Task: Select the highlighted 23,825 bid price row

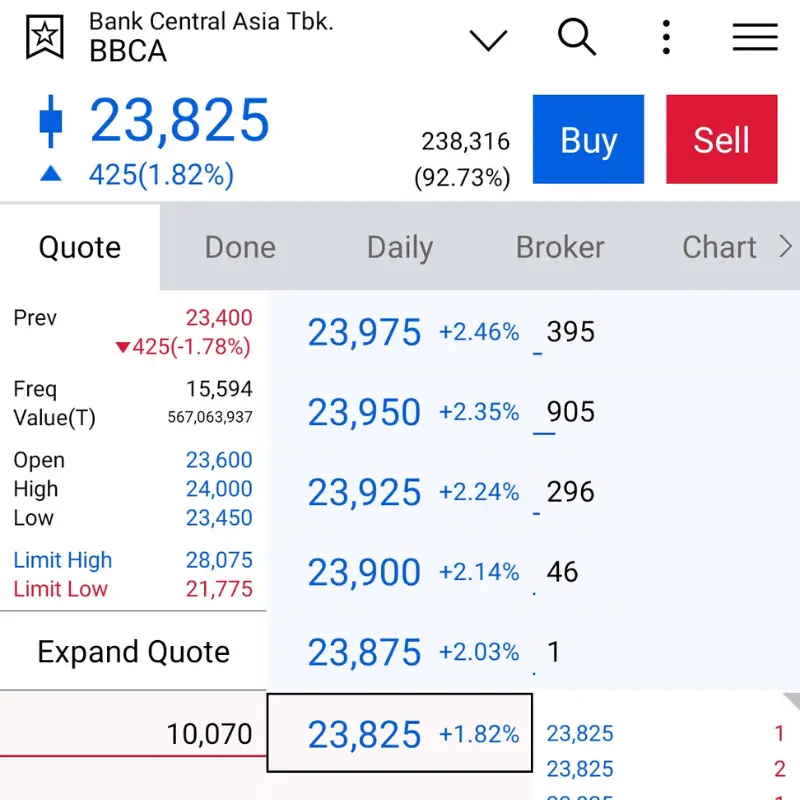Action: coord(399,734)
